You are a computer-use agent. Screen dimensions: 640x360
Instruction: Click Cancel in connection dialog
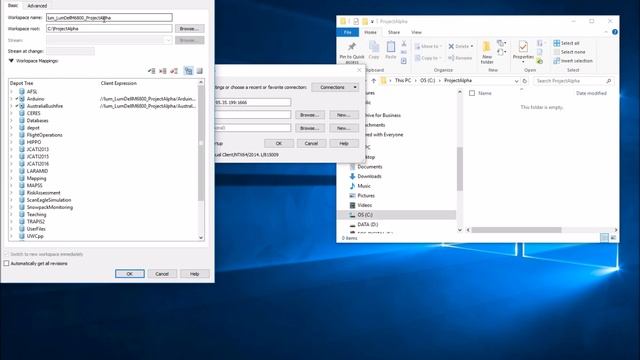(x=311, y=143)
